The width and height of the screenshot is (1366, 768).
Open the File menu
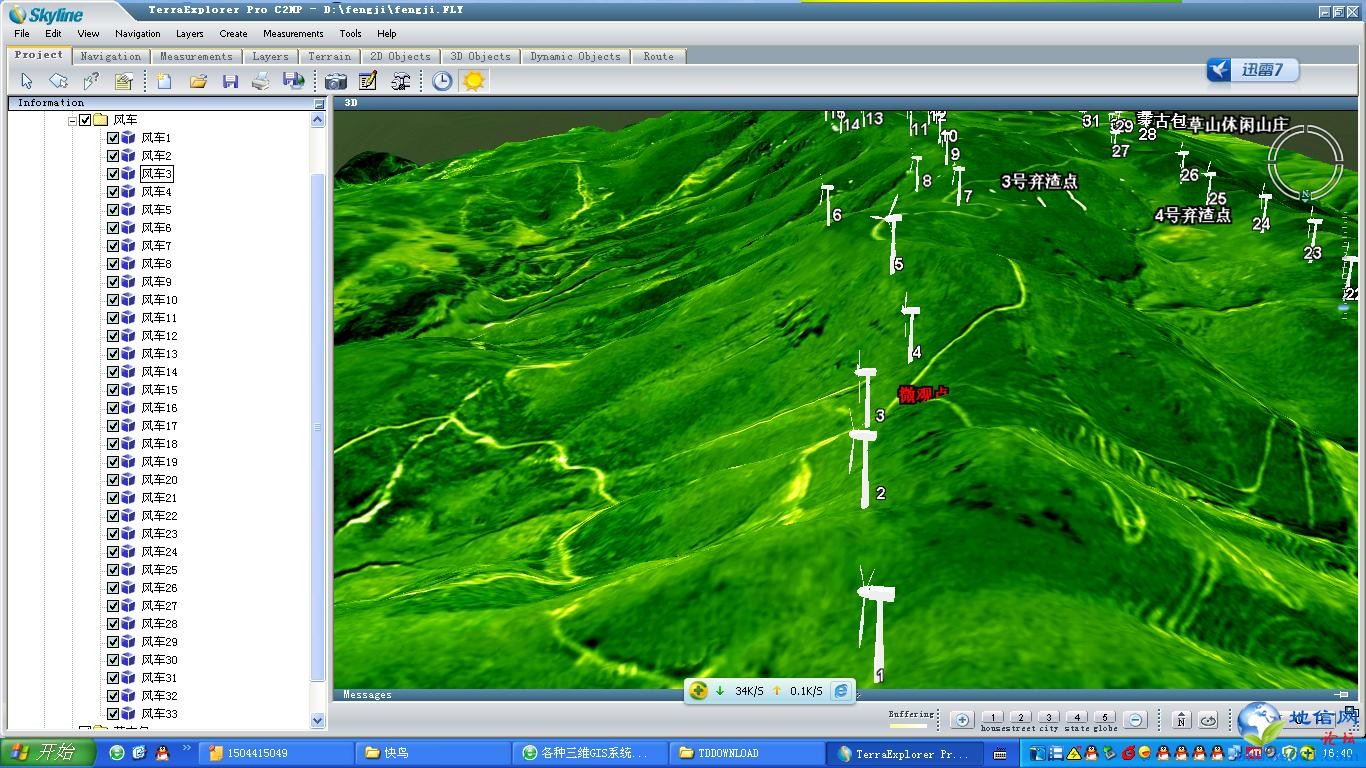(22, 33)
